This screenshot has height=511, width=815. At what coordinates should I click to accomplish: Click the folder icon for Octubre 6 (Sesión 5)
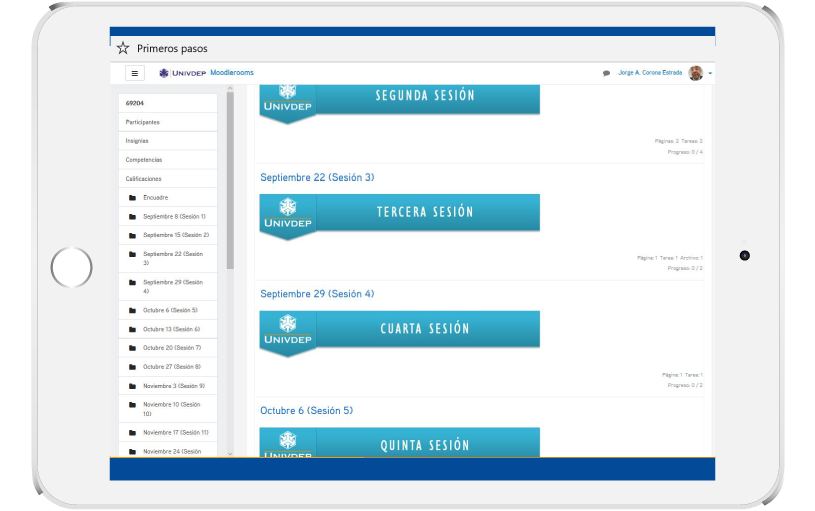click(x=133, y=310)
